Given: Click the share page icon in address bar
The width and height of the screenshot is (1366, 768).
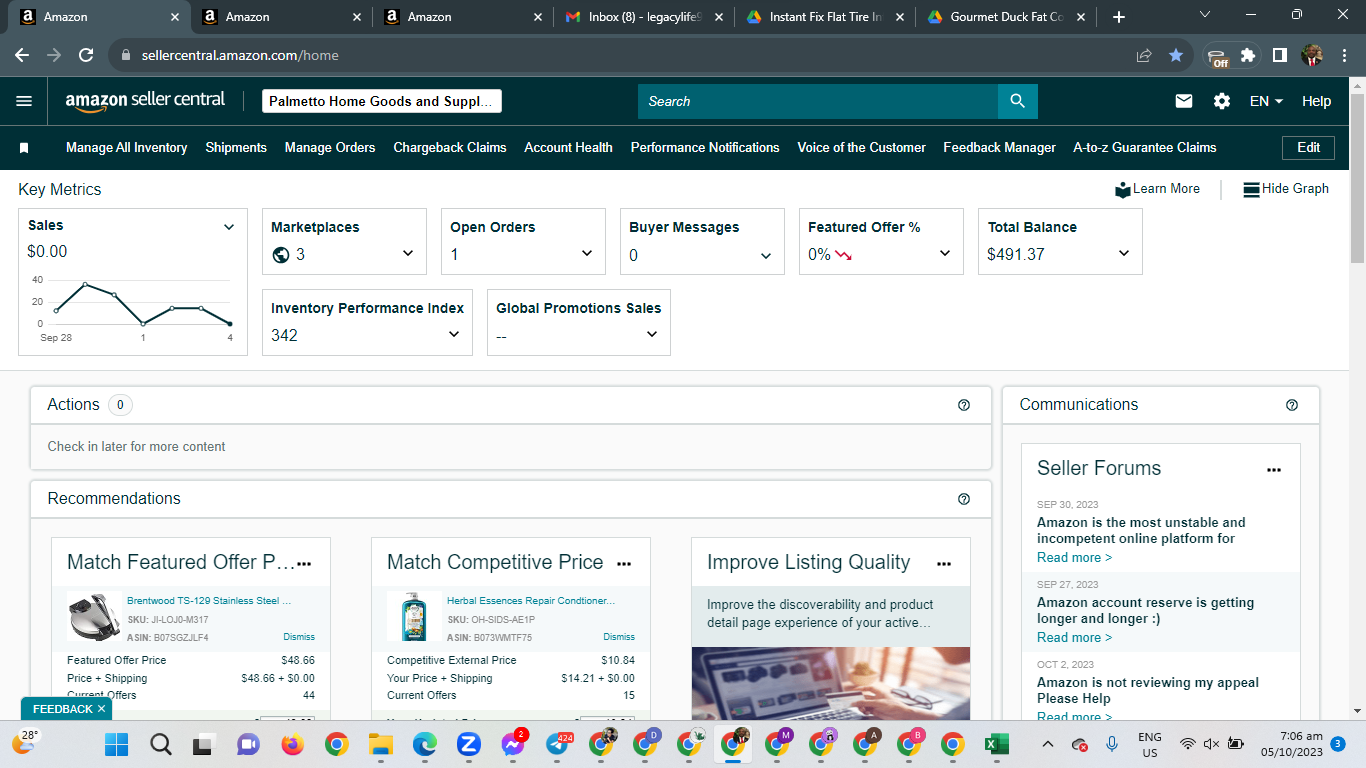Looking at the screenshot, I should tap(1144, 55).
